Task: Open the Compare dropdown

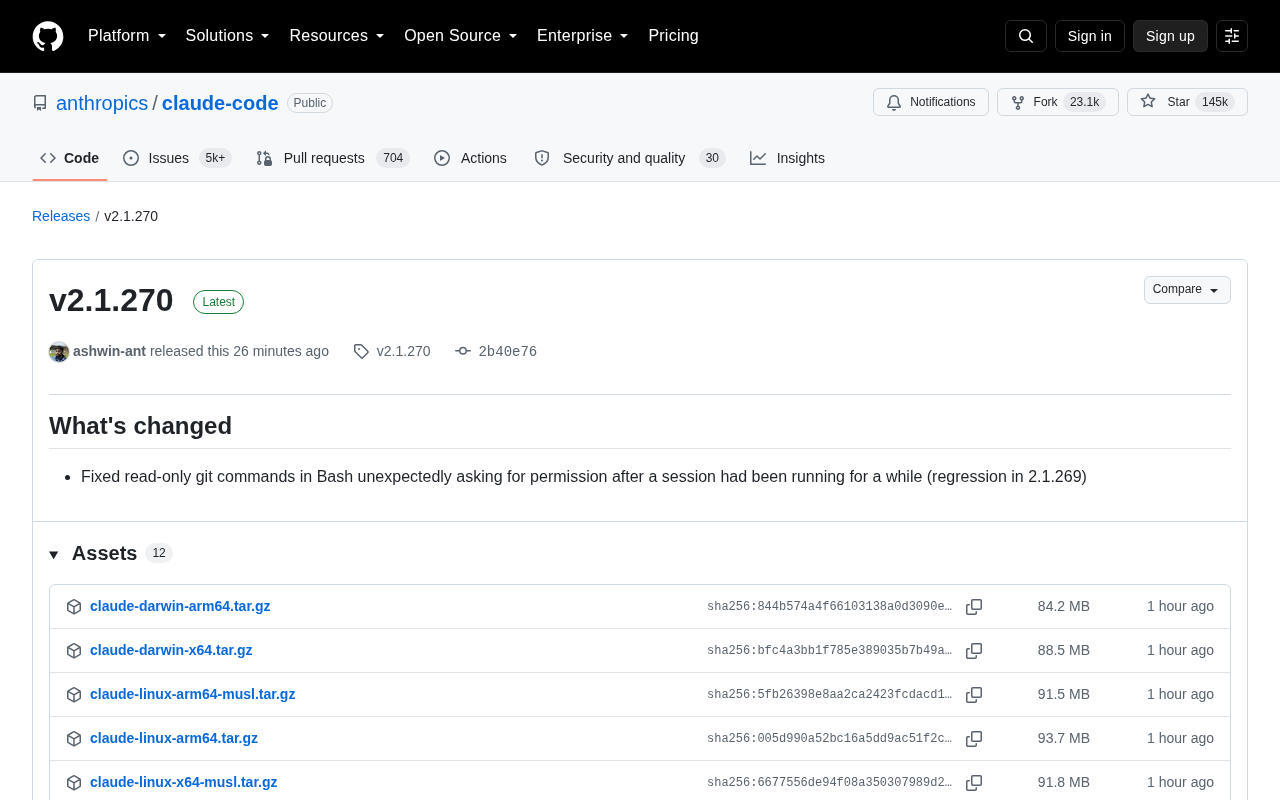Action: [1187, 290]
